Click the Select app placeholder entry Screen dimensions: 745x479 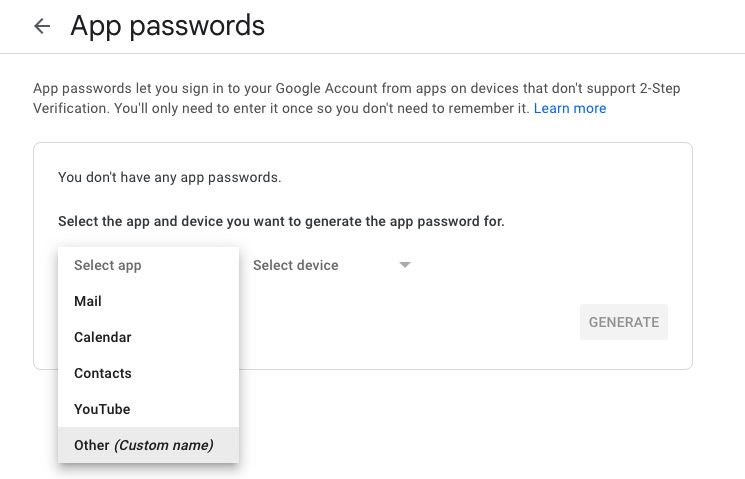108,265
